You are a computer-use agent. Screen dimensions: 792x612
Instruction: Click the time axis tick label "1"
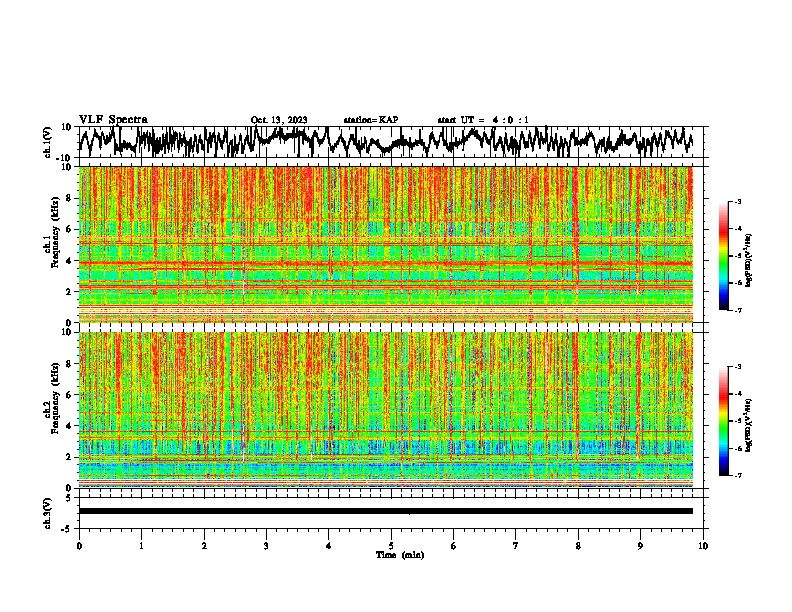(x=141, y=546)
